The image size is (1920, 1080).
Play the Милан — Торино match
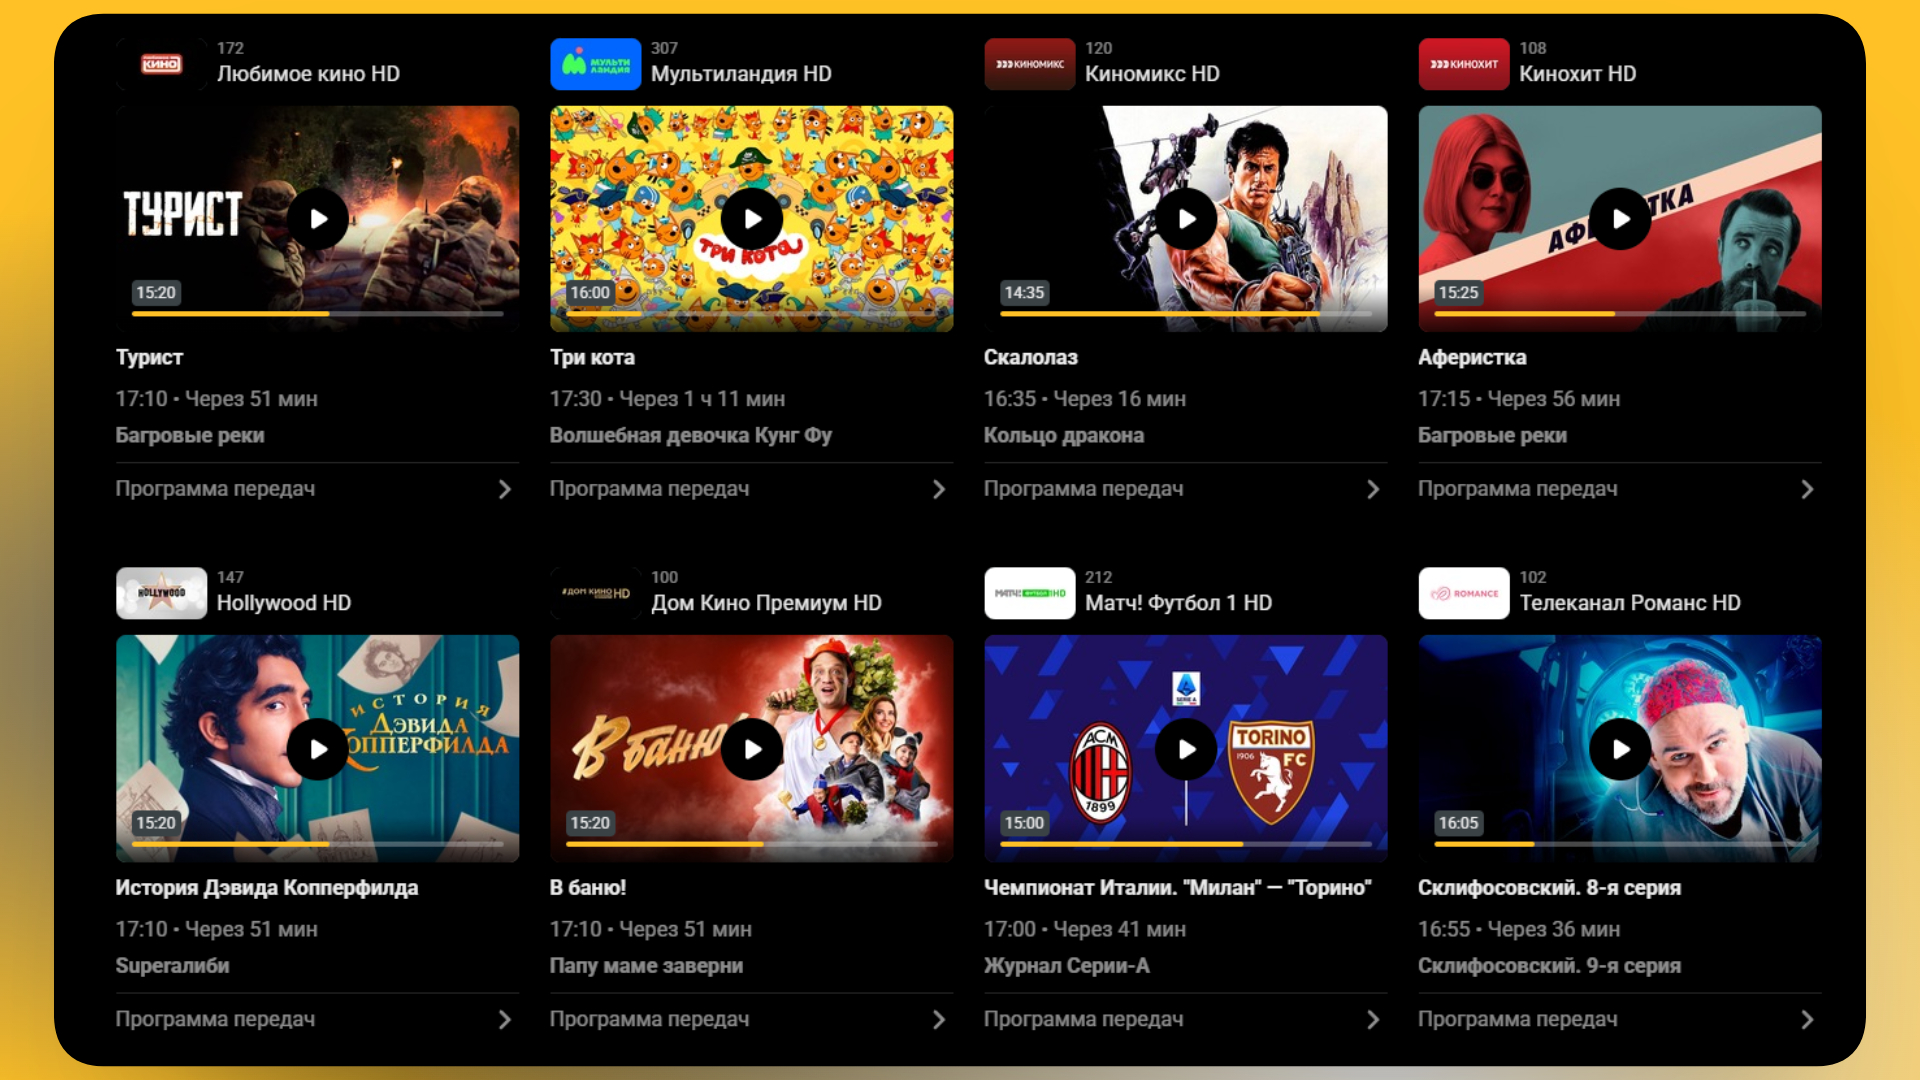click(1186, 749)
